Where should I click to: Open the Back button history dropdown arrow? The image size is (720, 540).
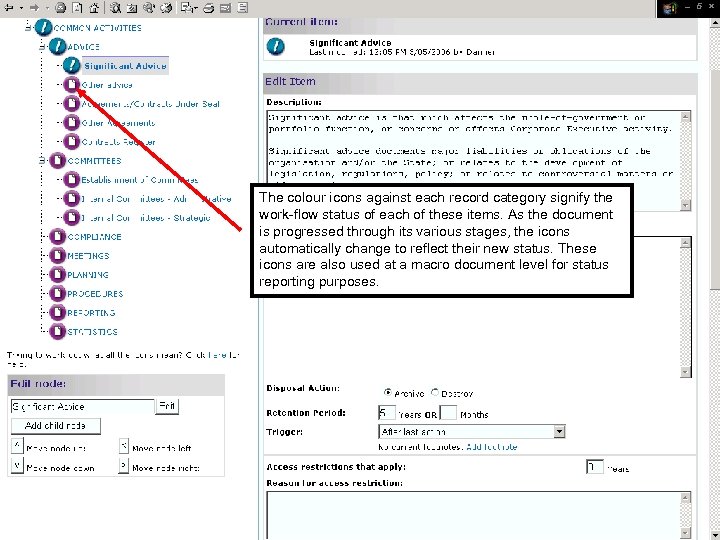pyautogui.click(x=21, y=8)
